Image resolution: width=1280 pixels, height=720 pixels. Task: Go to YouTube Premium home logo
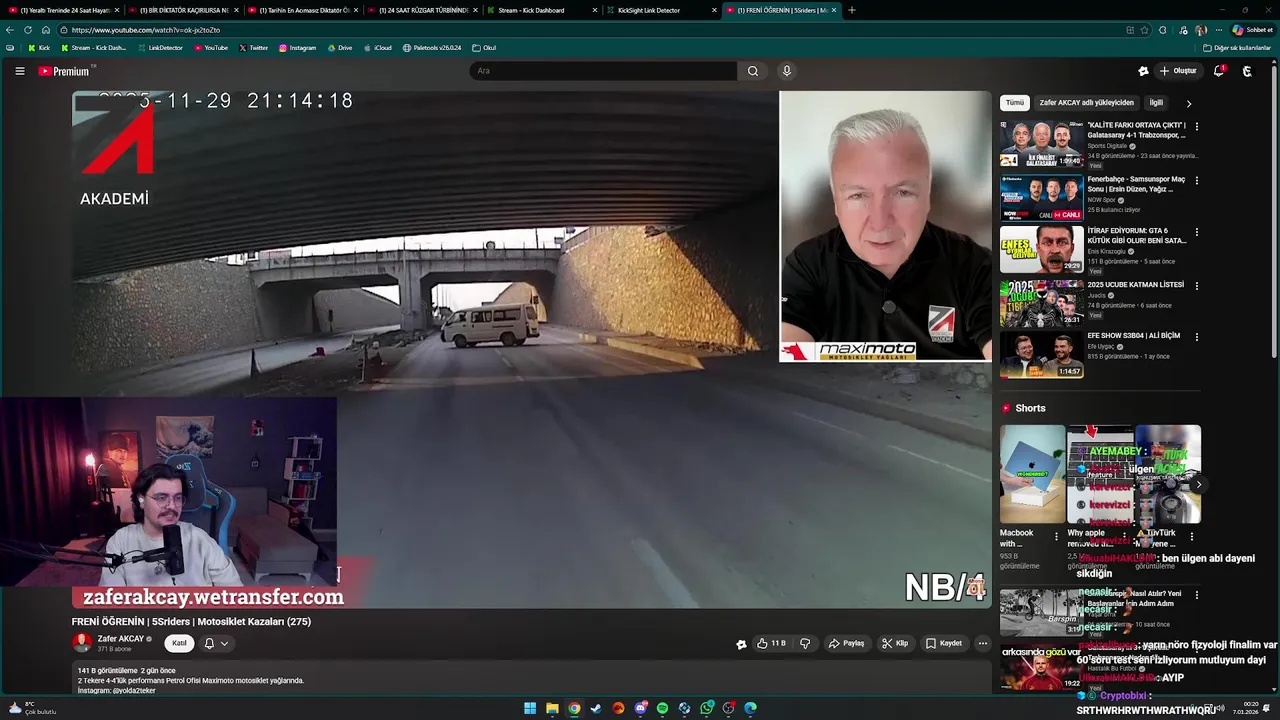point(66,71)
